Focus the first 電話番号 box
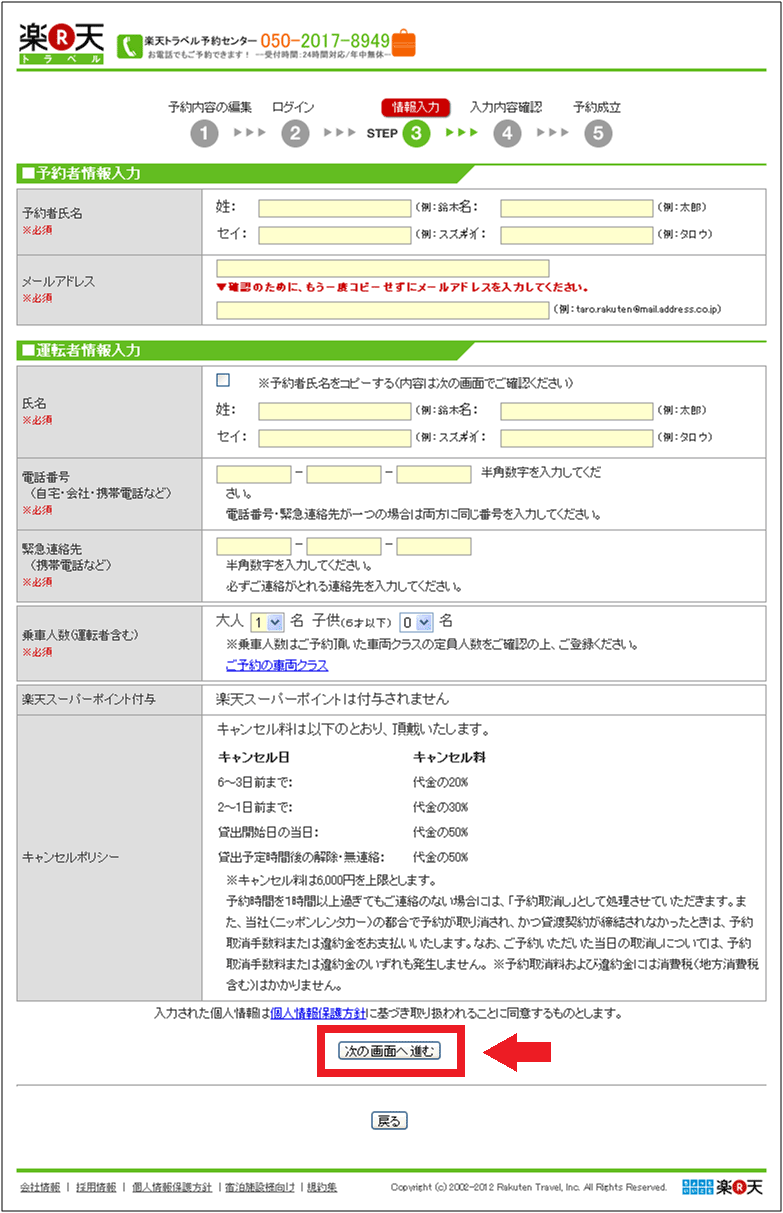783x1213 pixels. click(254, 474)
